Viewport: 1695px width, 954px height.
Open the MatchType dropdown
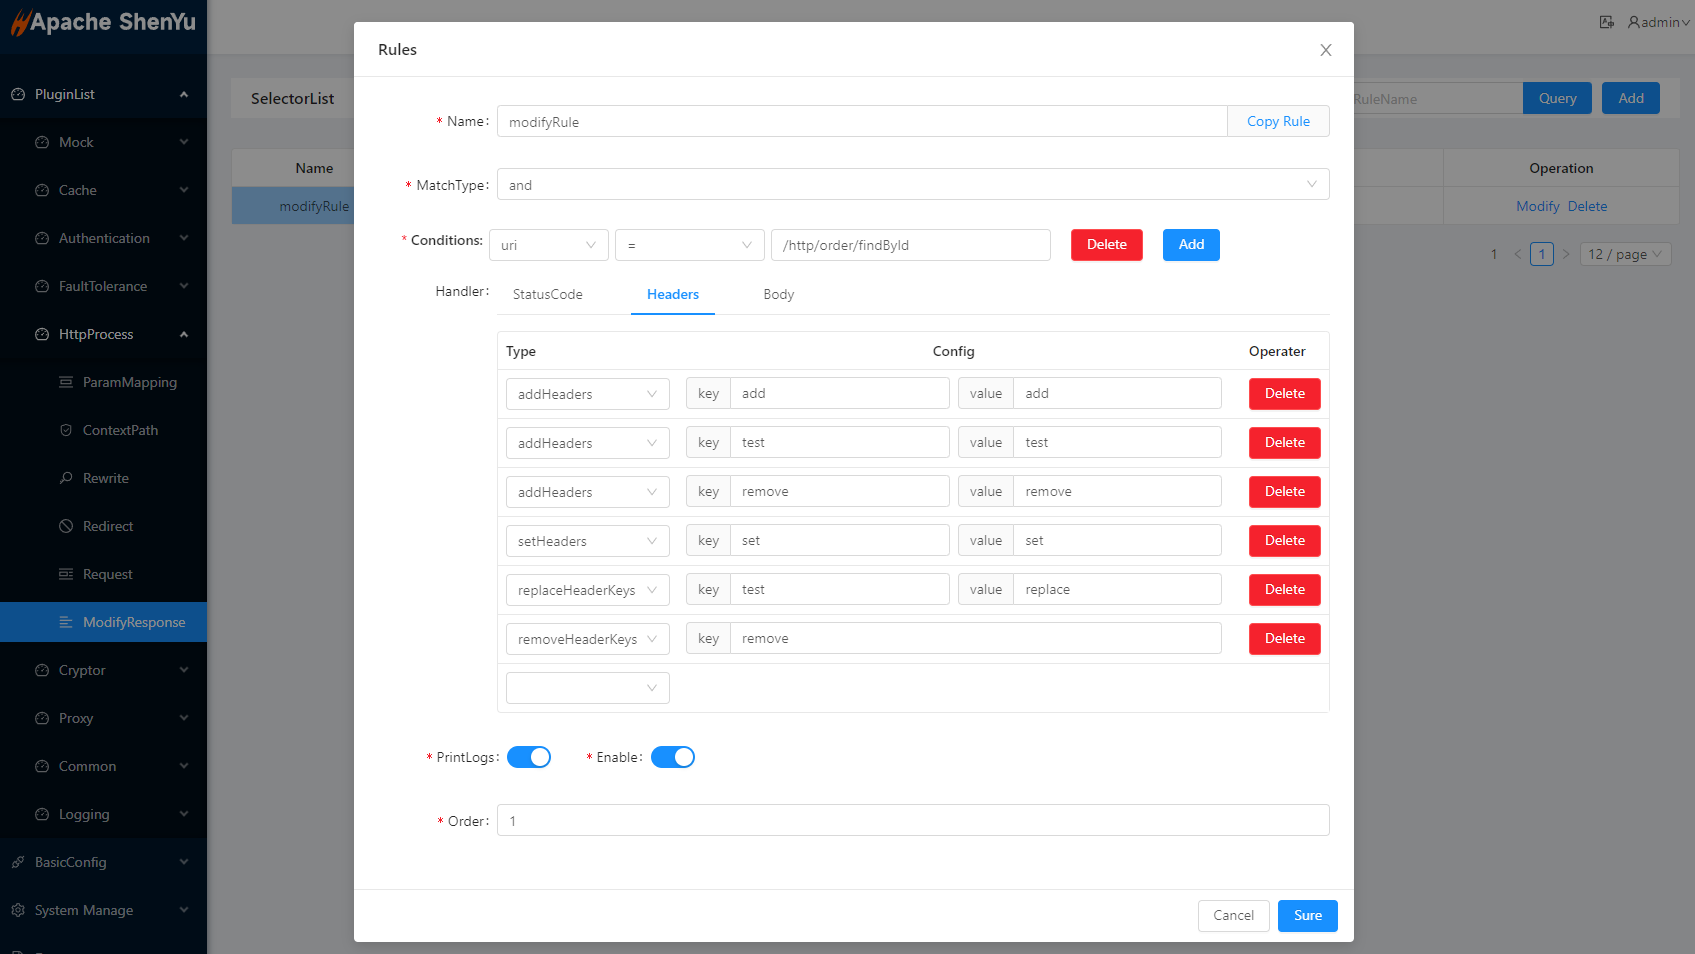tap(912, 185)
